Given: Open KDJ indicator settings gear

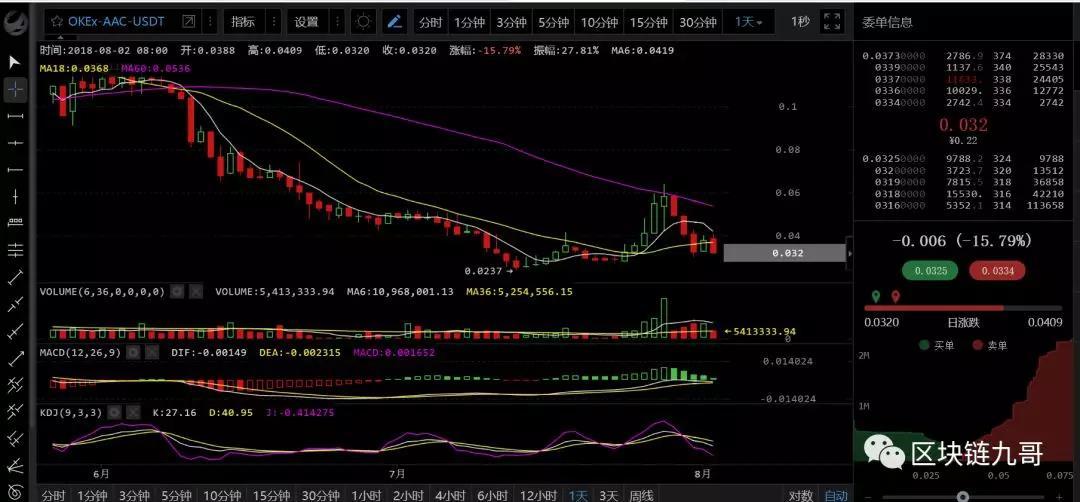Looking at the screenshot, I should click(115, 412).
